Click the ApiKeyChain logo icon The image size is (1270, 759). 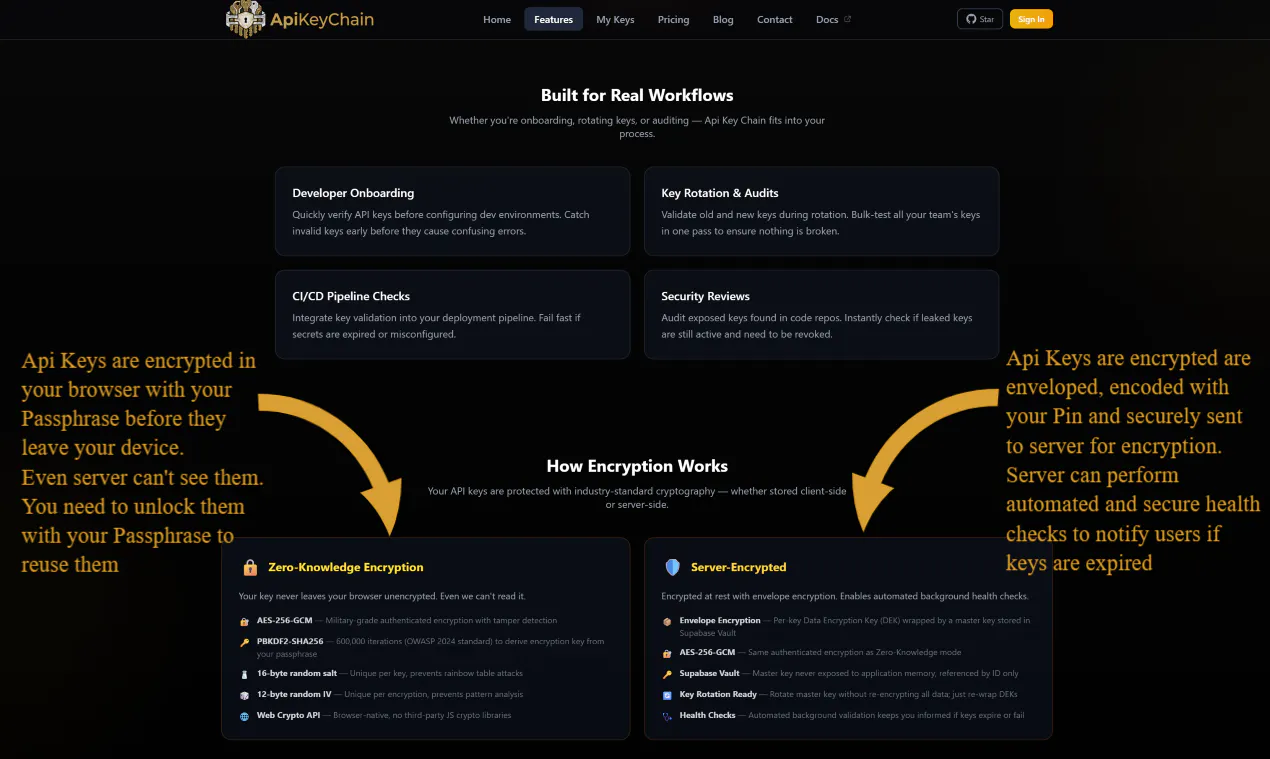click(x=245, y=19)
